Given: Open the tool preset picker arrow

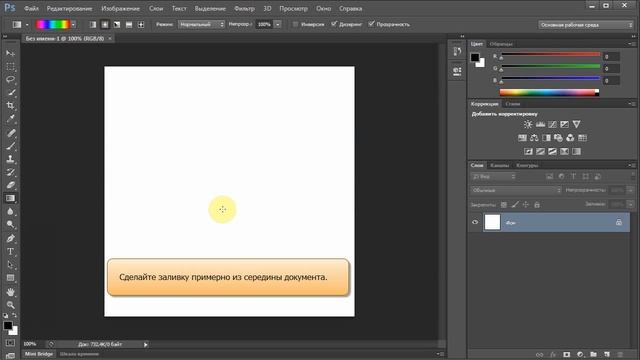Looking at the screenshot, I should pyautogui.click(x=27, y=24).
